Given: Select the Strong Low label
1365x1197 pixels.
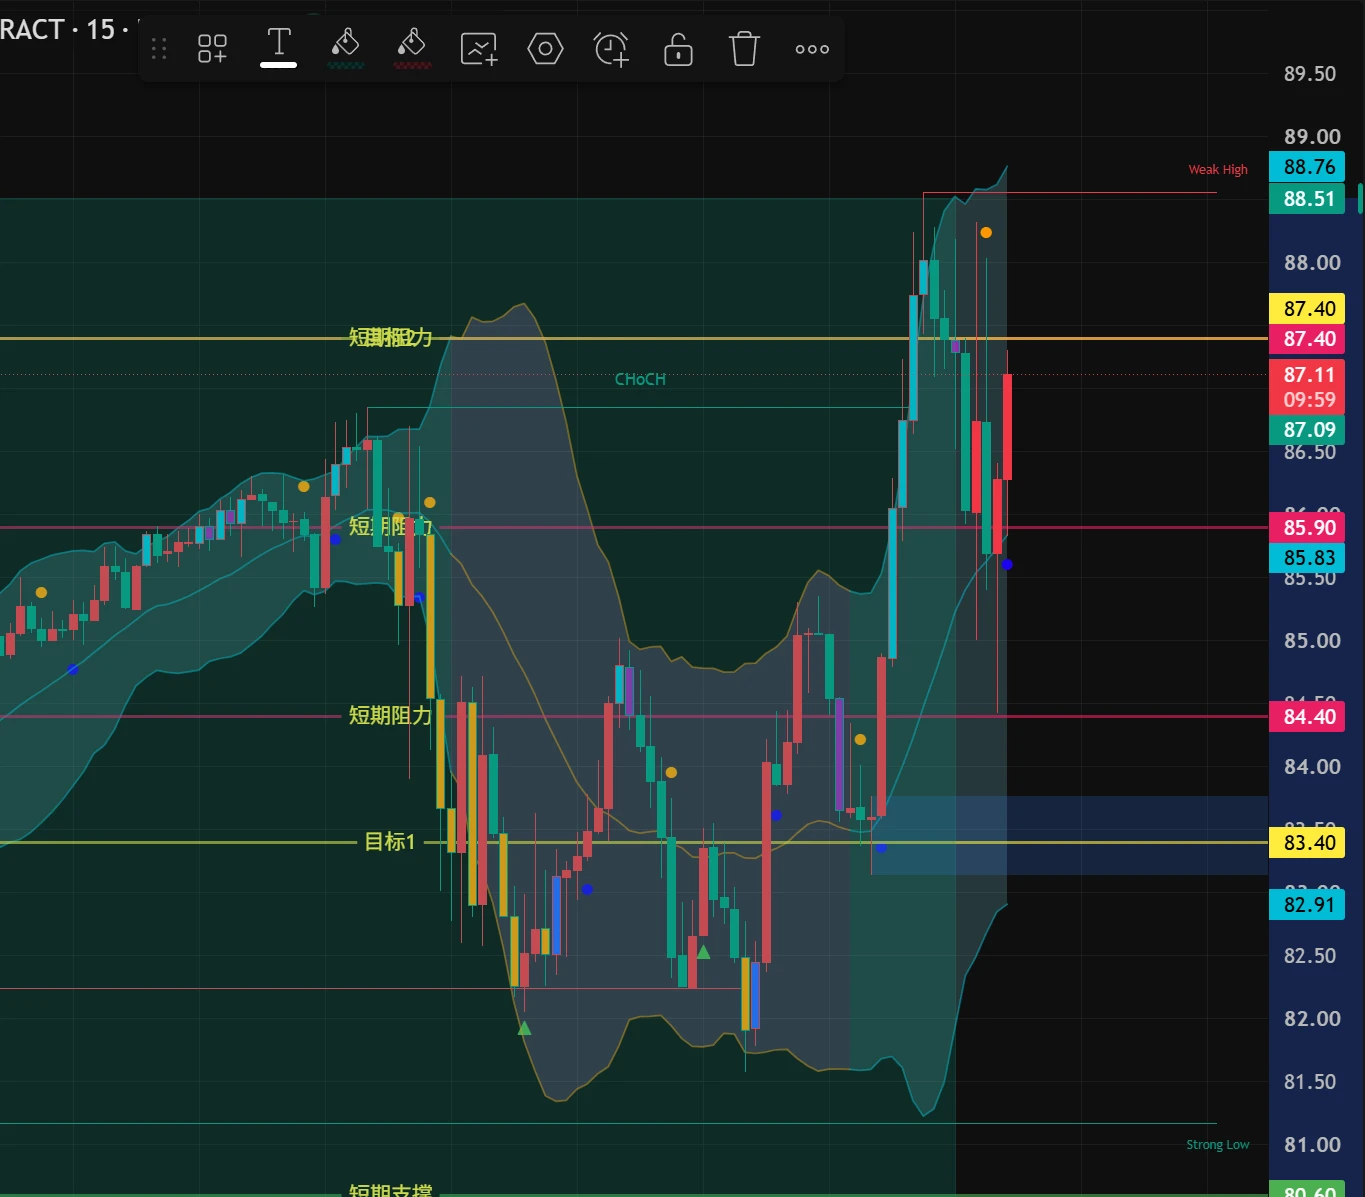Looking at the screenshot, I should point(1218,1144).
